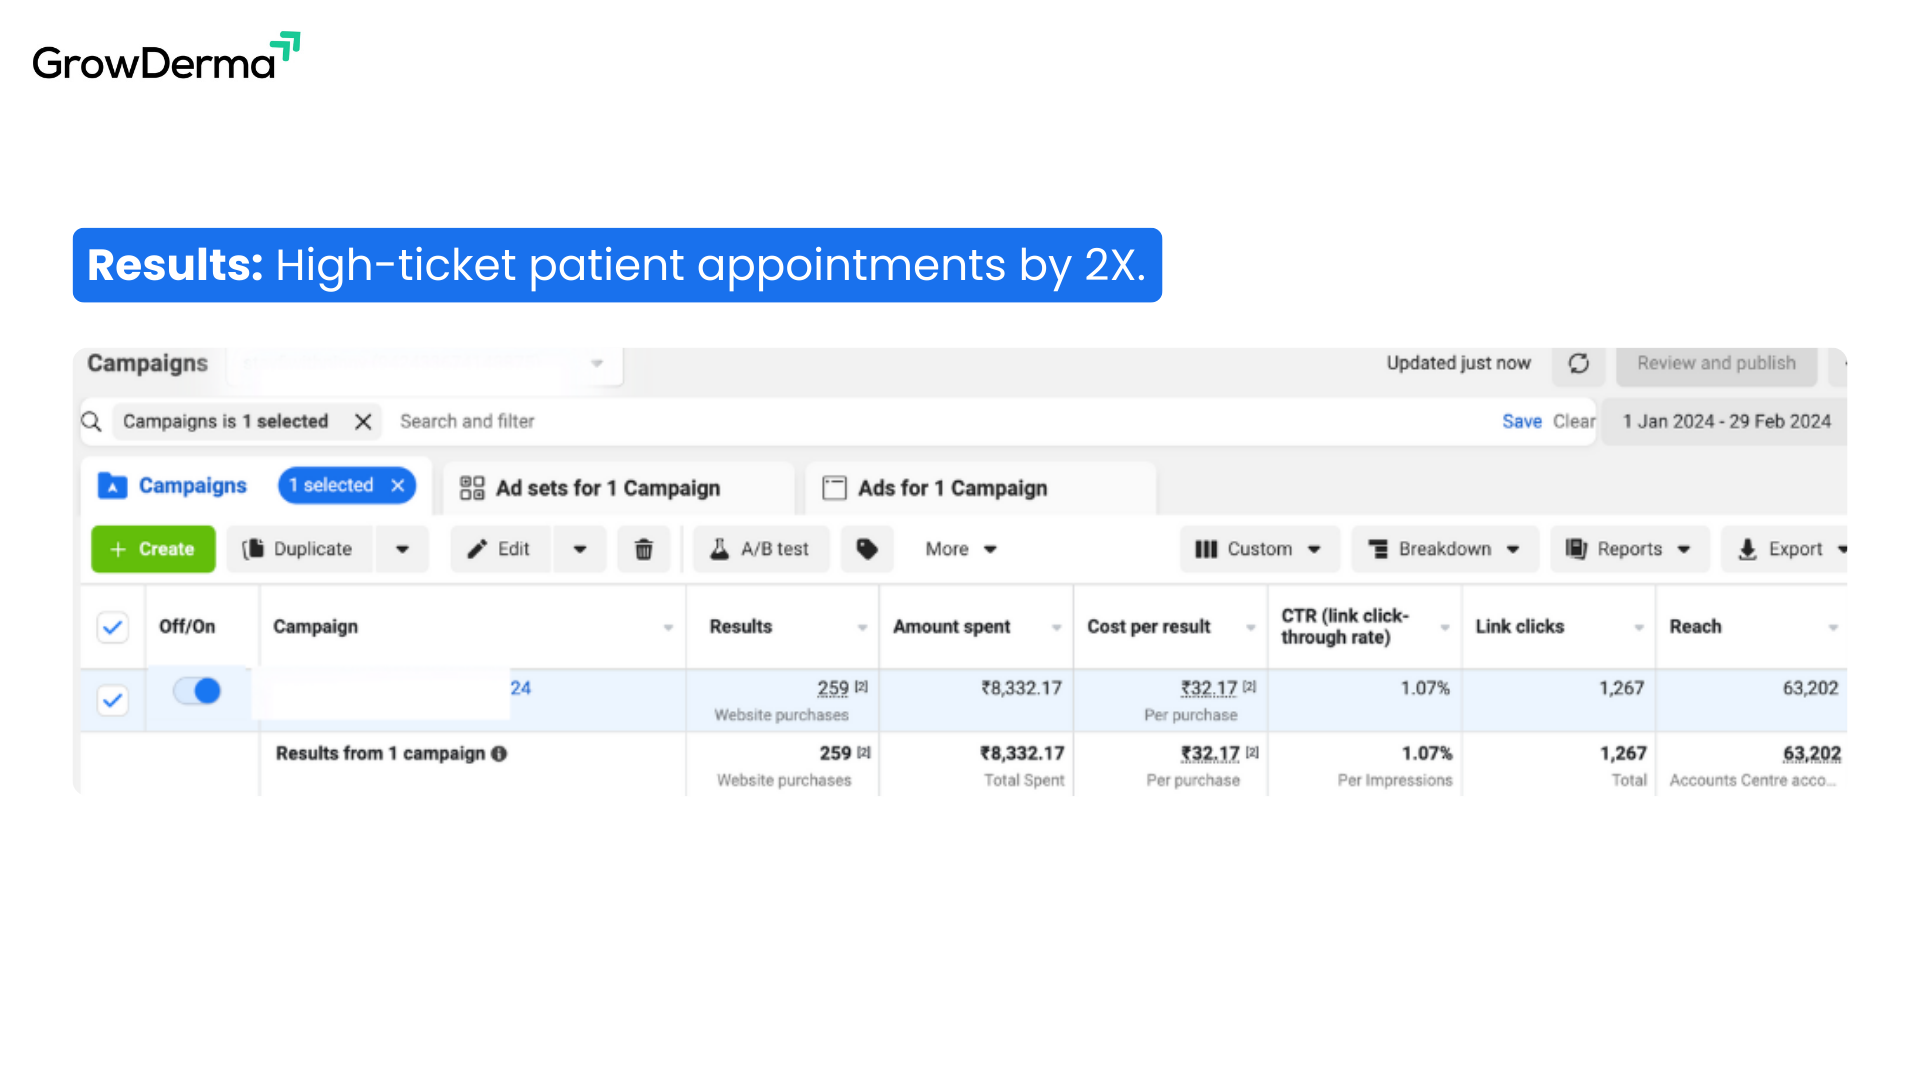Click the delete trash can icon

click(x=644, y=549)
